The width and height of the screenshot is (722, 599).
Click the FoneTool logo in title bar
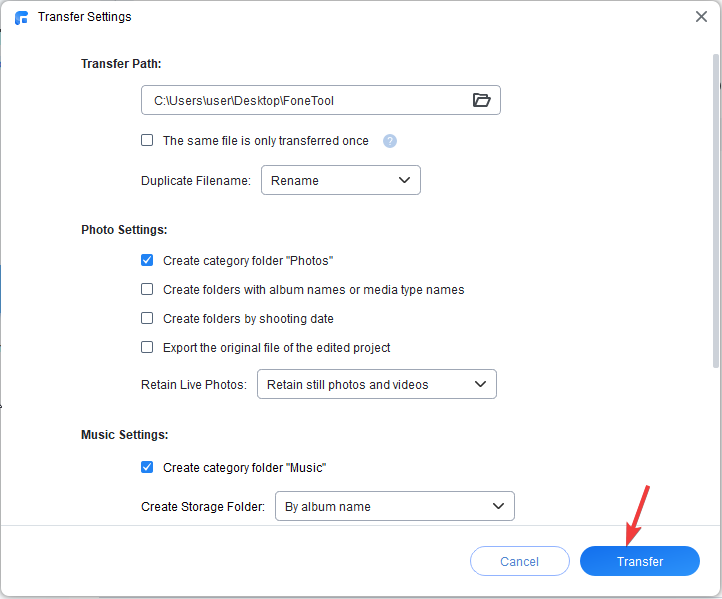click(x=21, y=17)
